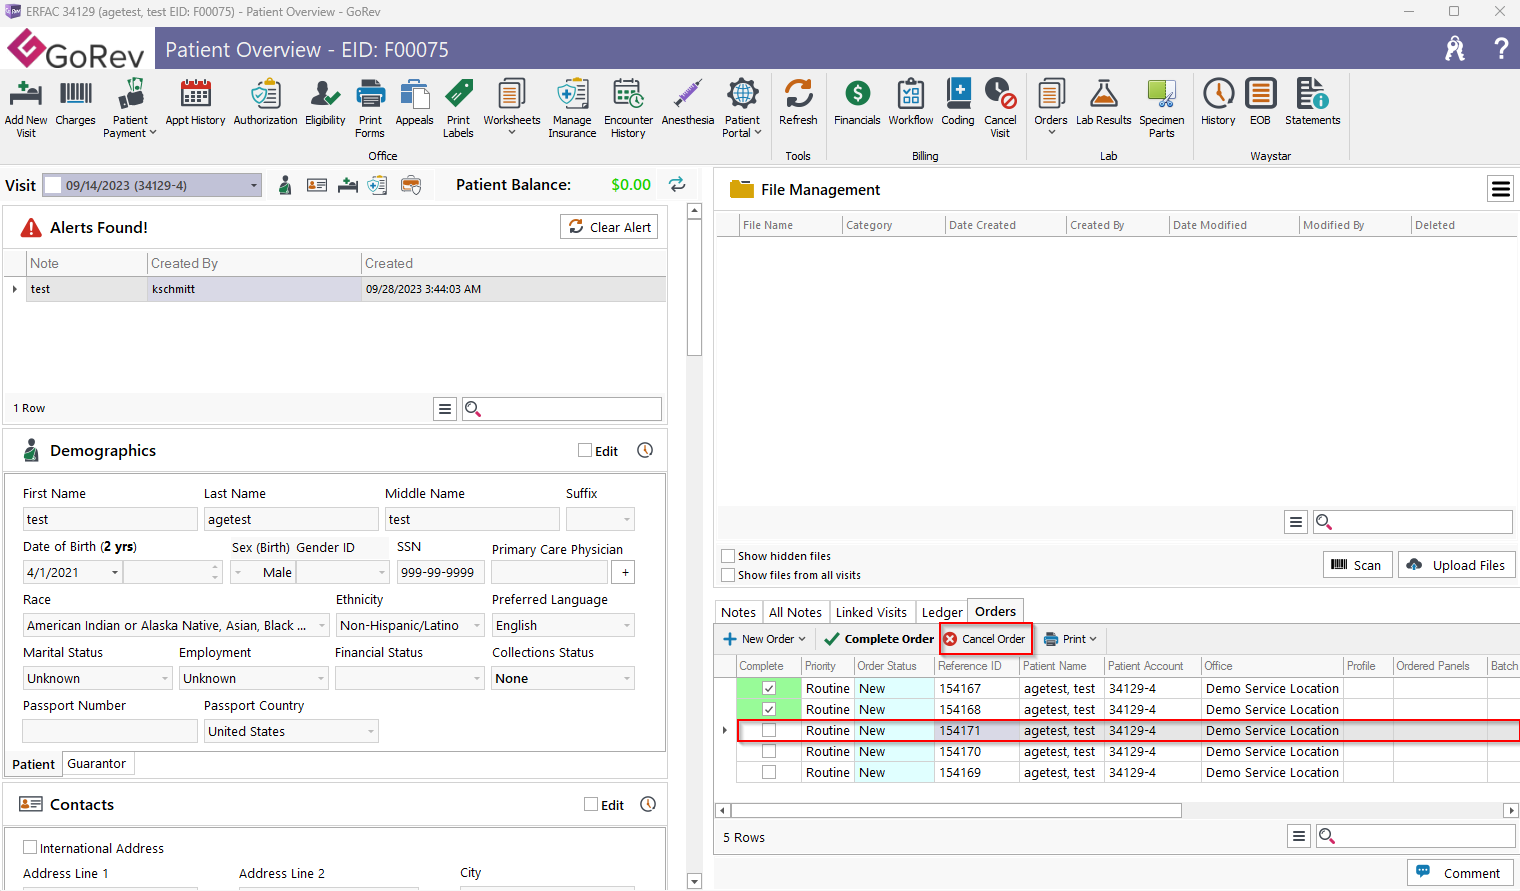Open New Order menu

764,639
